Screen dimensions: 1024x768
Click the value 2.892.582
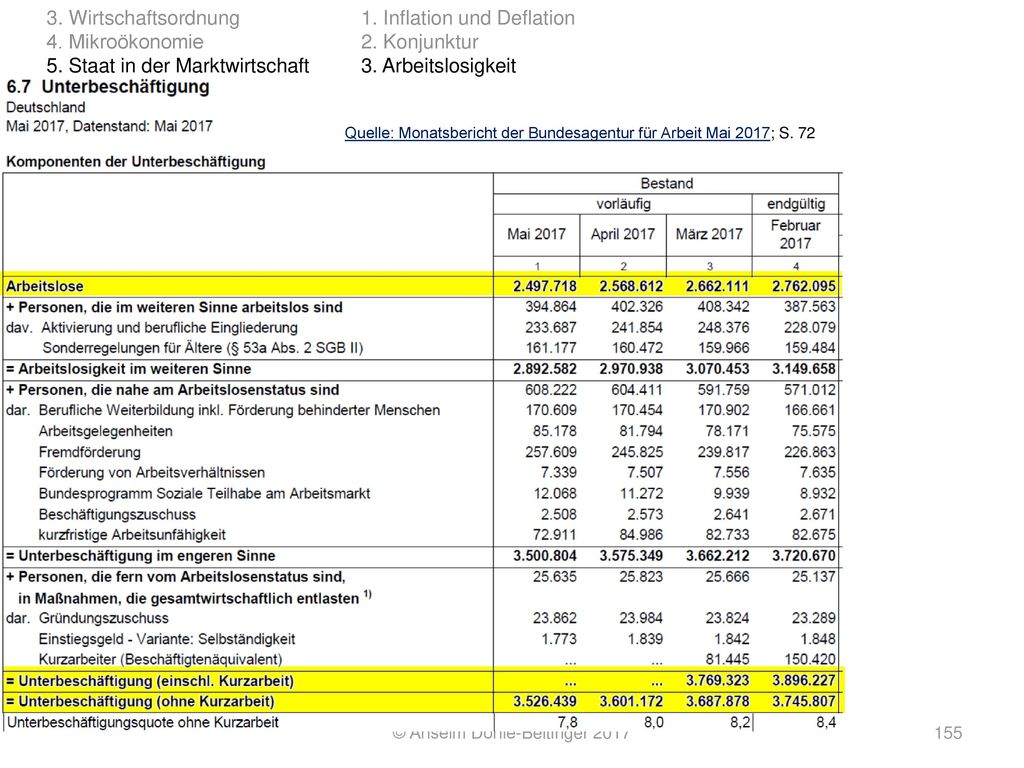[545, 369]
